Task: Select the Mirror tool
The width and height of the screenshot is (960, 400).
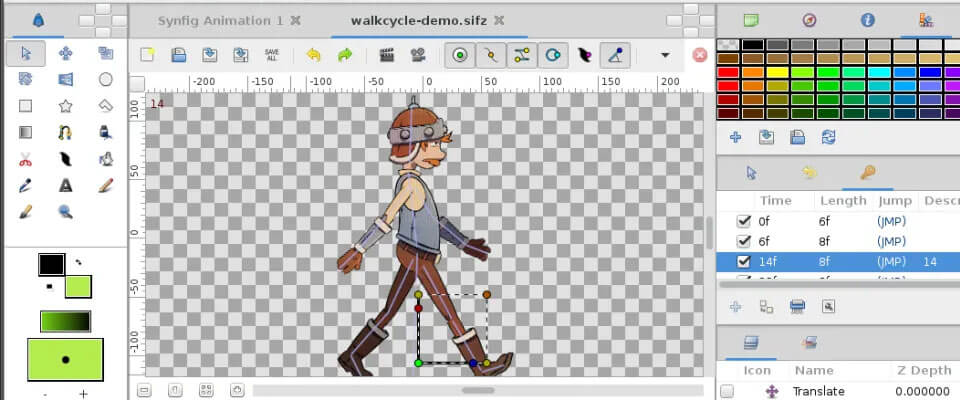Action: click(66, 79)
